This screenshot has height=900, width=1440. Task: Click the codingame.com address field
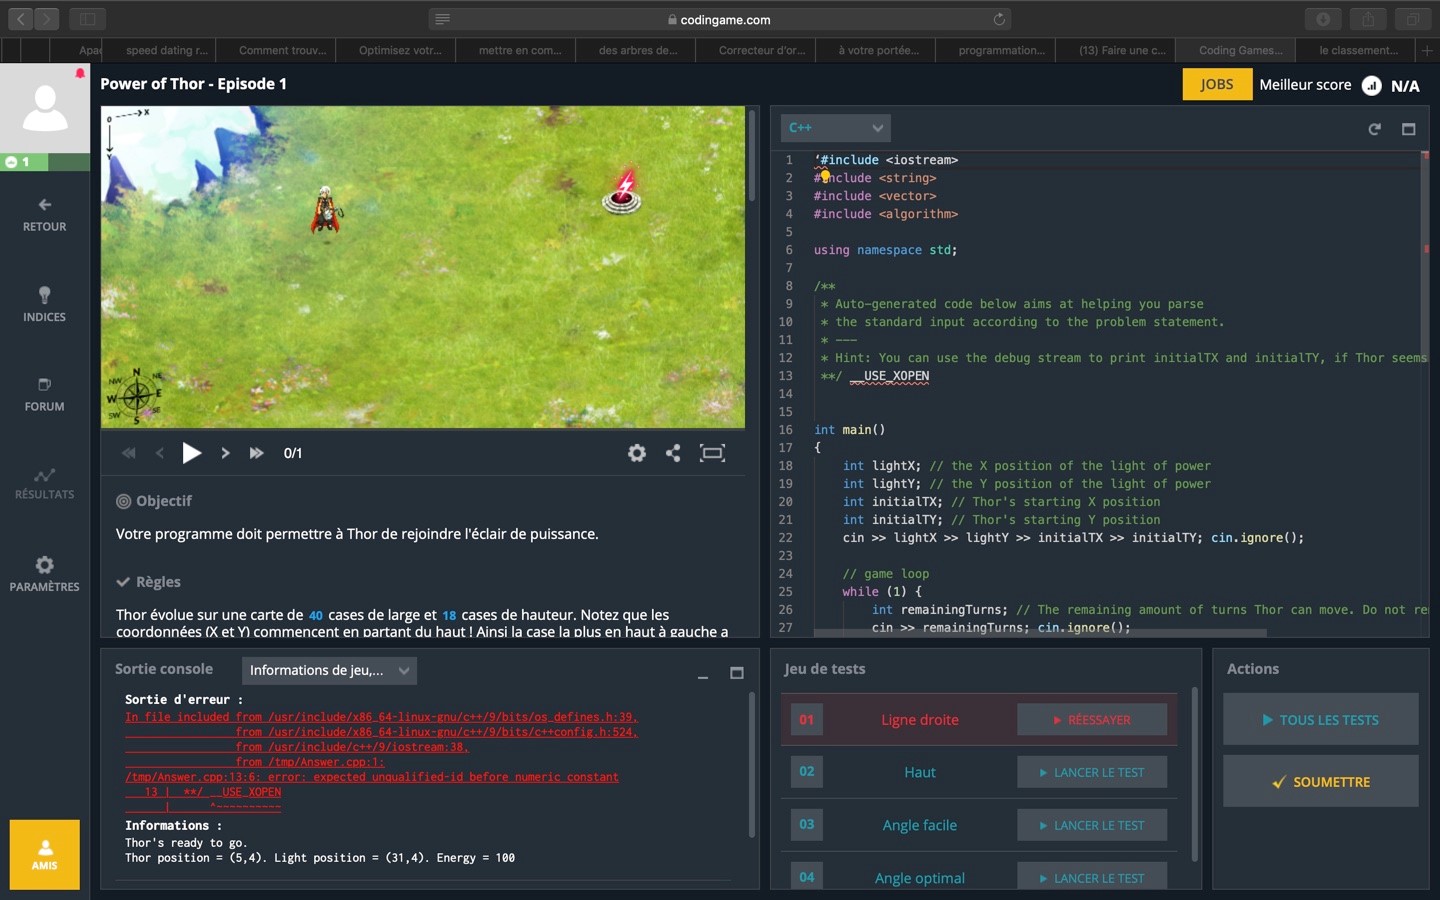pyautogui.click(x=720, y=19)
